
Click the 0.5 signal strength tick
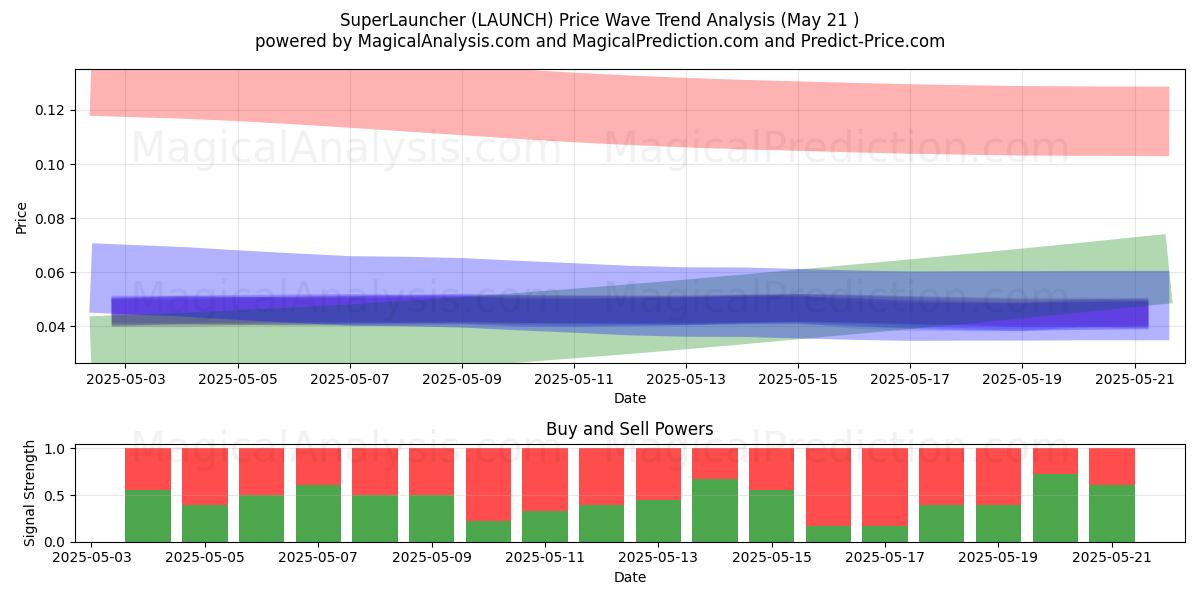tap(55, 495)
